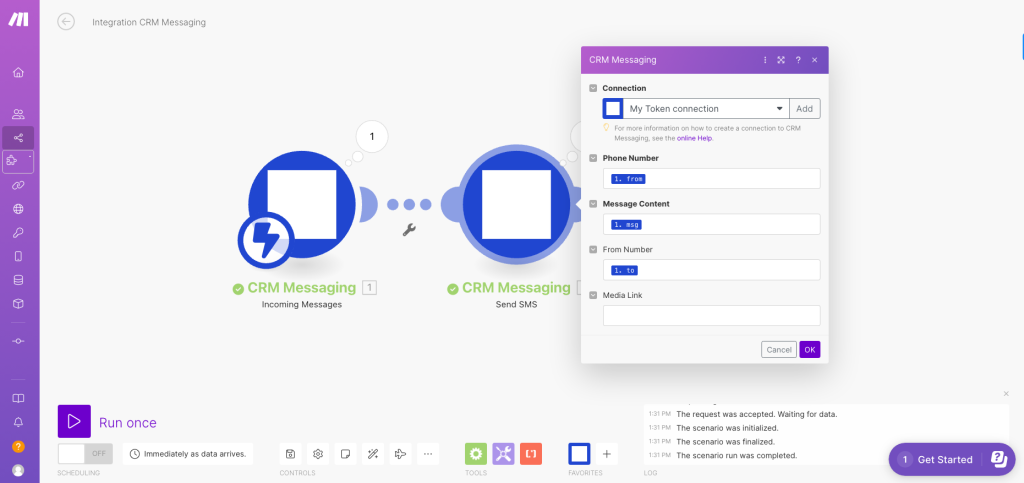This screenshot has height=483, width=1024.
Task: Open the Team people icon in sidebar
Action: pyautogui.click(x=18, y=115)
